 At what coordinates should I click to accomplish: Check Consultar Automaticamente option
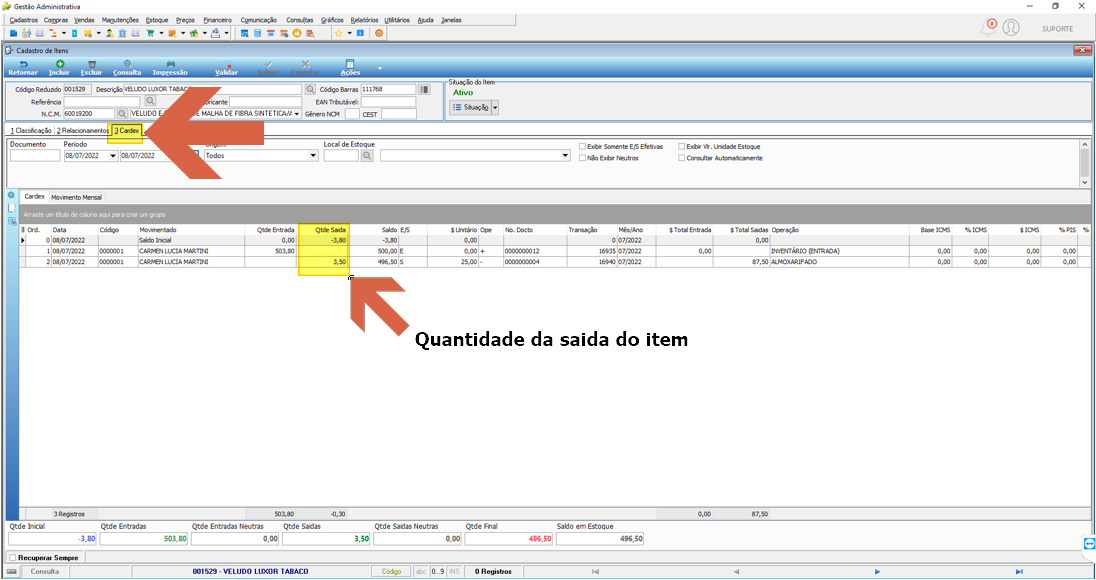point(682,158)
